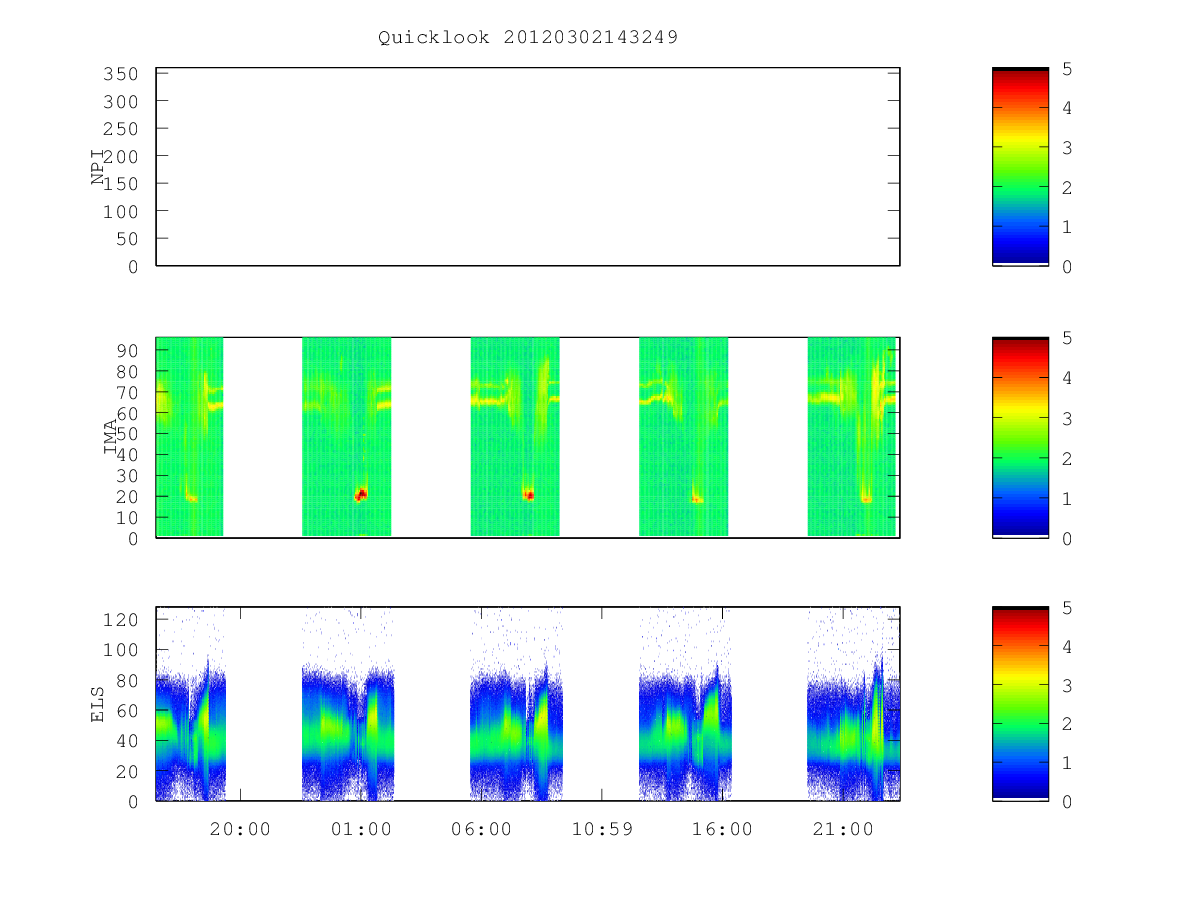Click the title Quicklook 20120302143249

528,37
